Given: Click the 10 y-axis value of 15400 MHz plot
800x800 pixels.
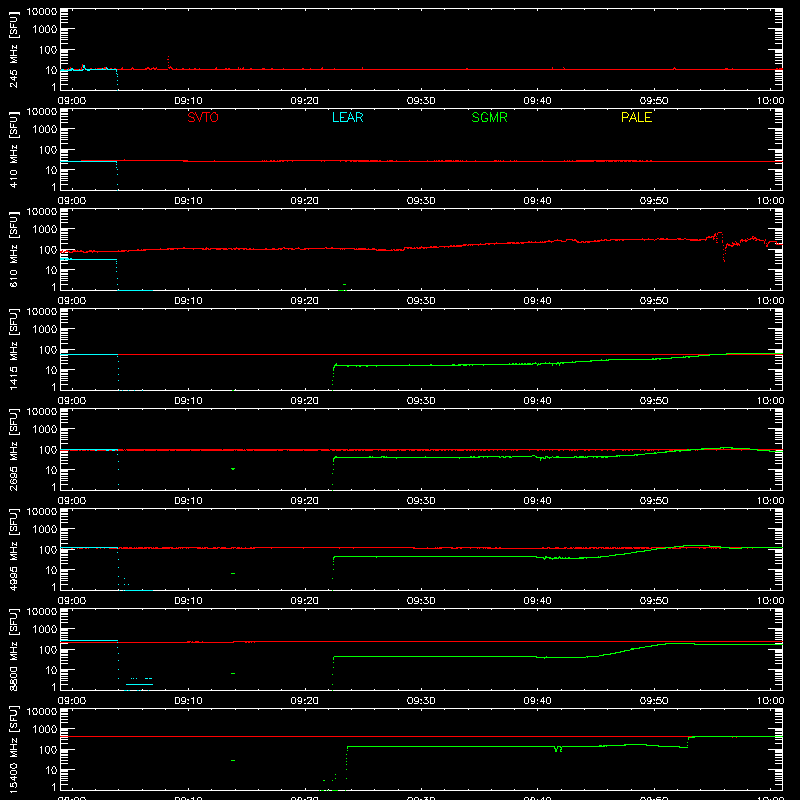Looking at the screenshot, I should [x=51, y=770].
